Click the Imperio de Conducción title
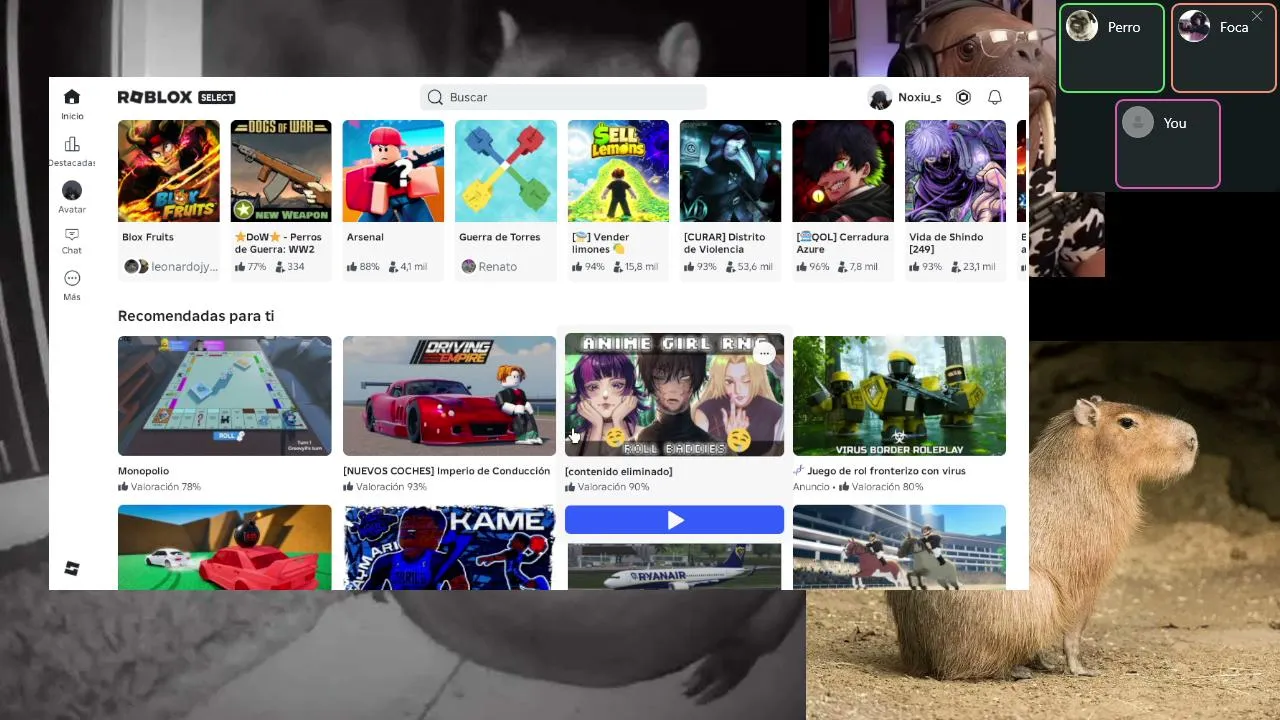Viewport: 1280px width, 720px height. tap(446, 471)
